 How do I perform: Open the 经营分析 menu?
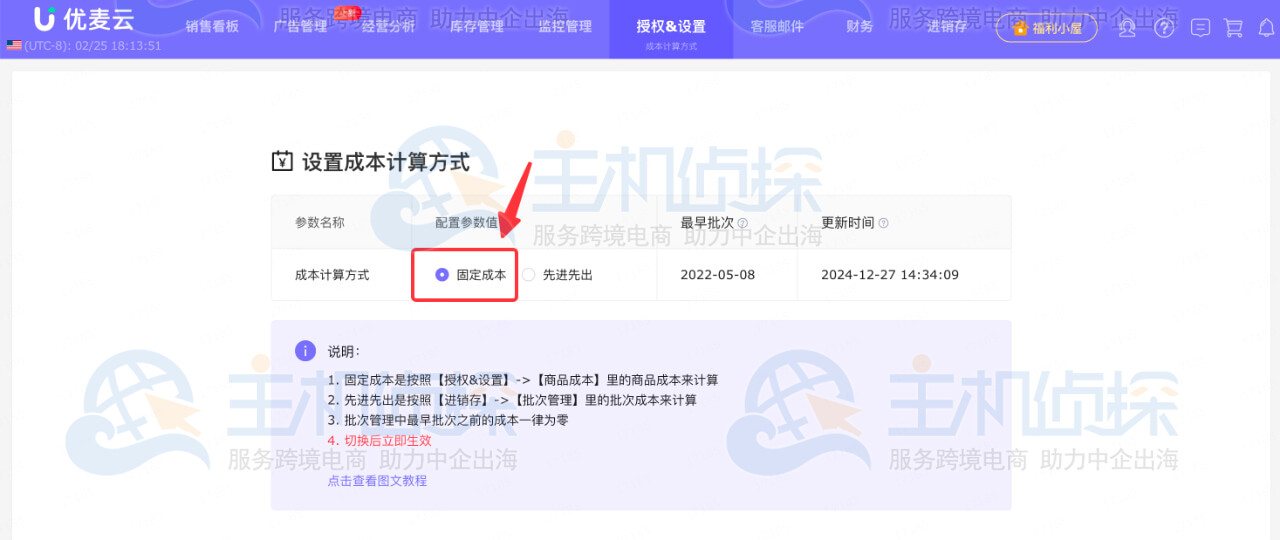(x=388, y=27)
